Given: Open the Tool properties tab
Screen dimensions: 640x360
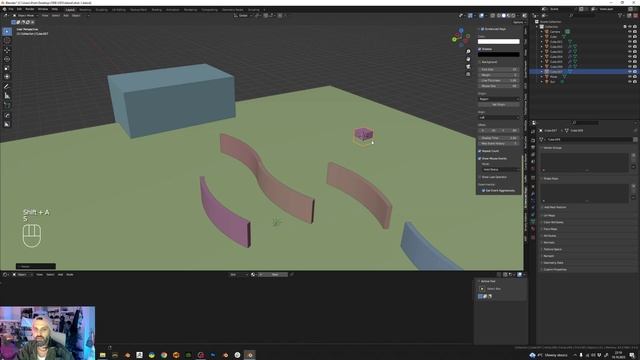Looking at the screenshot, I should click(x=533, y=131).
